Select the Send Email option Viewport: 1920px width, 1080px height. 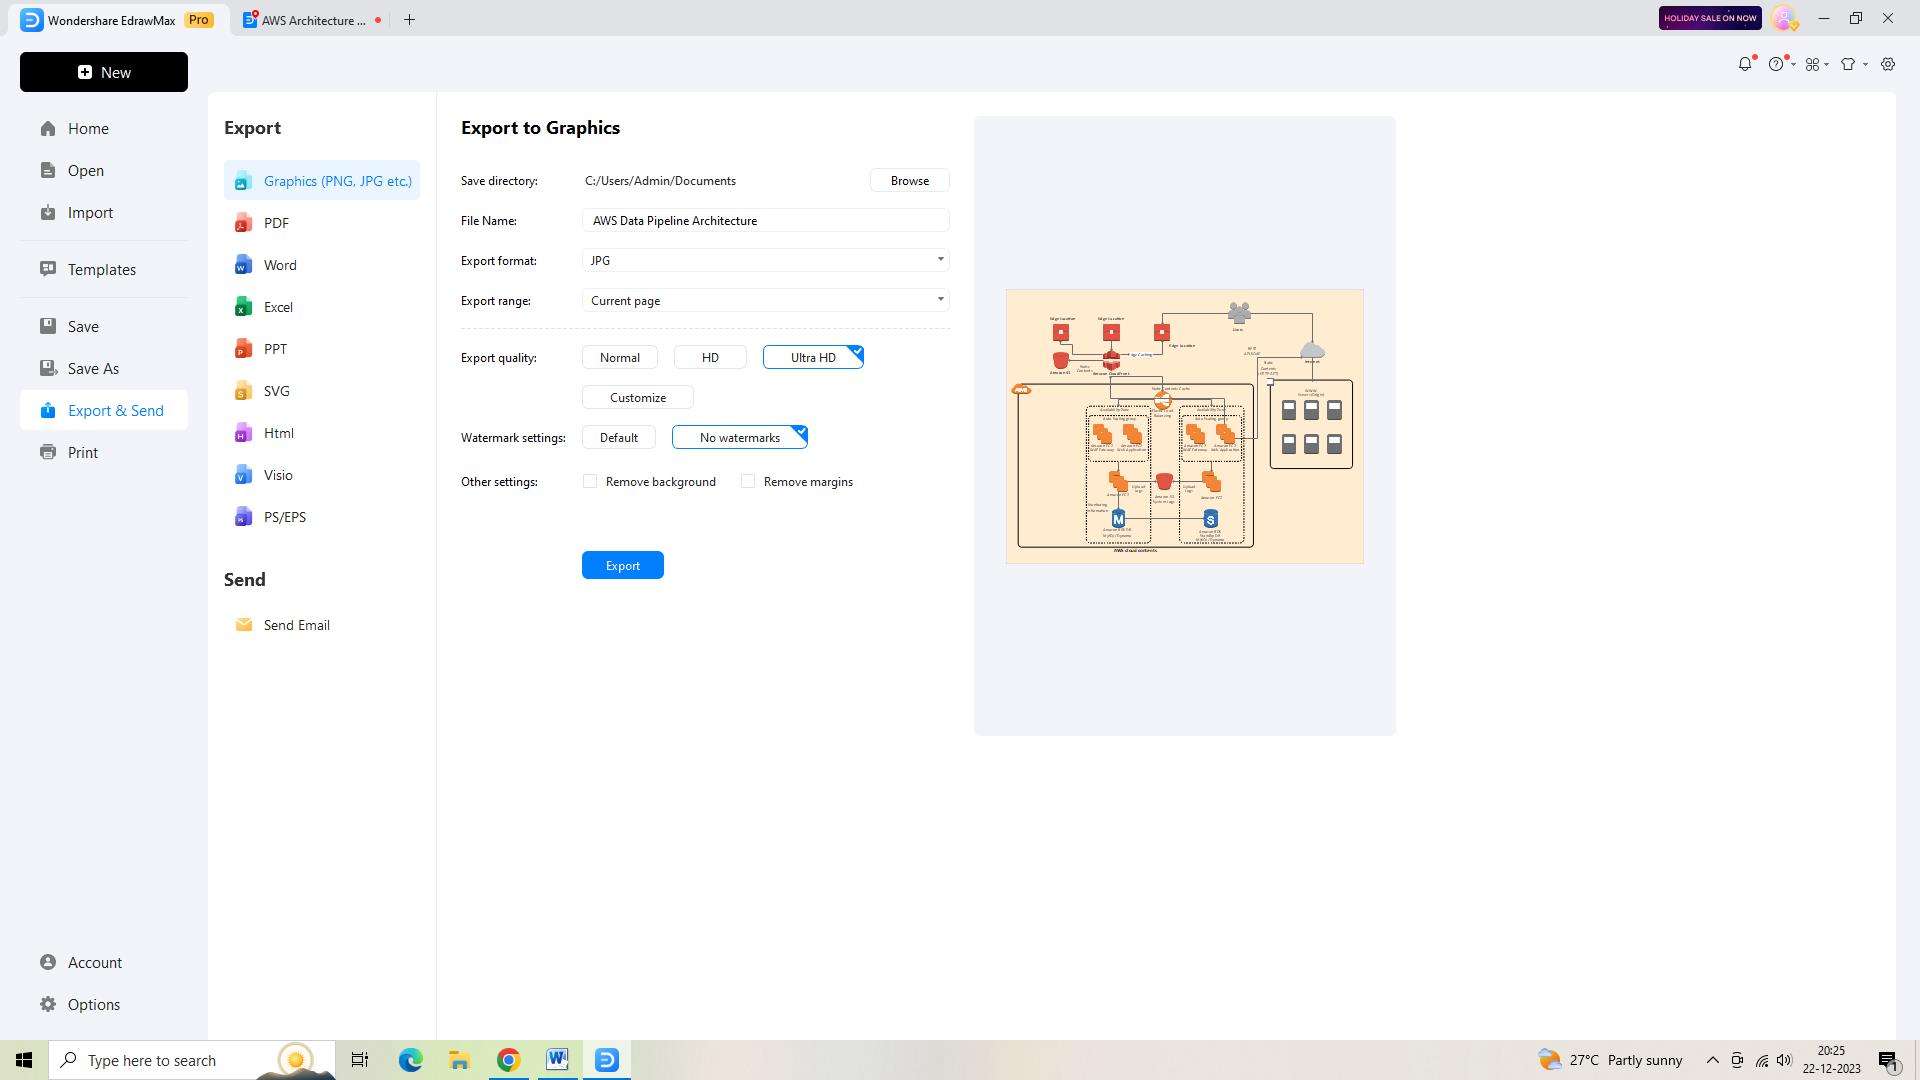click(297, 625)
